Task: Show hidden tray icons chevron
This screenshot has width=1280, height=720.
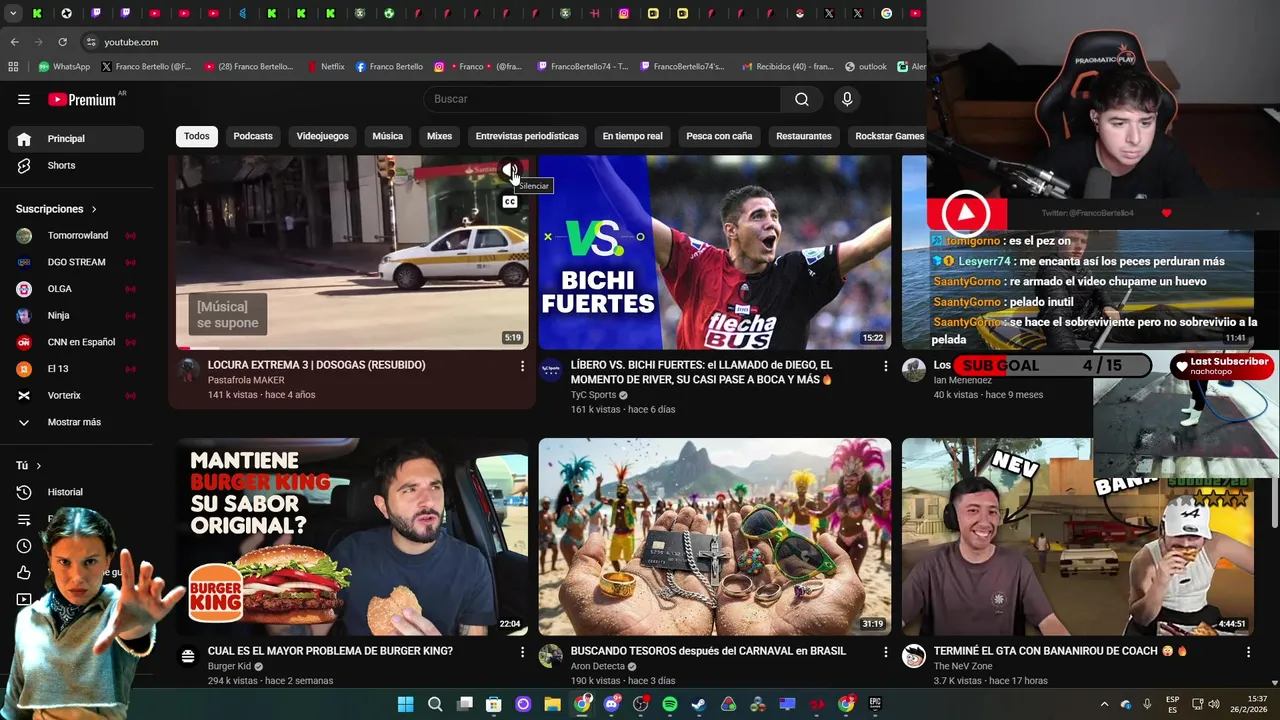Action: tap(1104, 704)
